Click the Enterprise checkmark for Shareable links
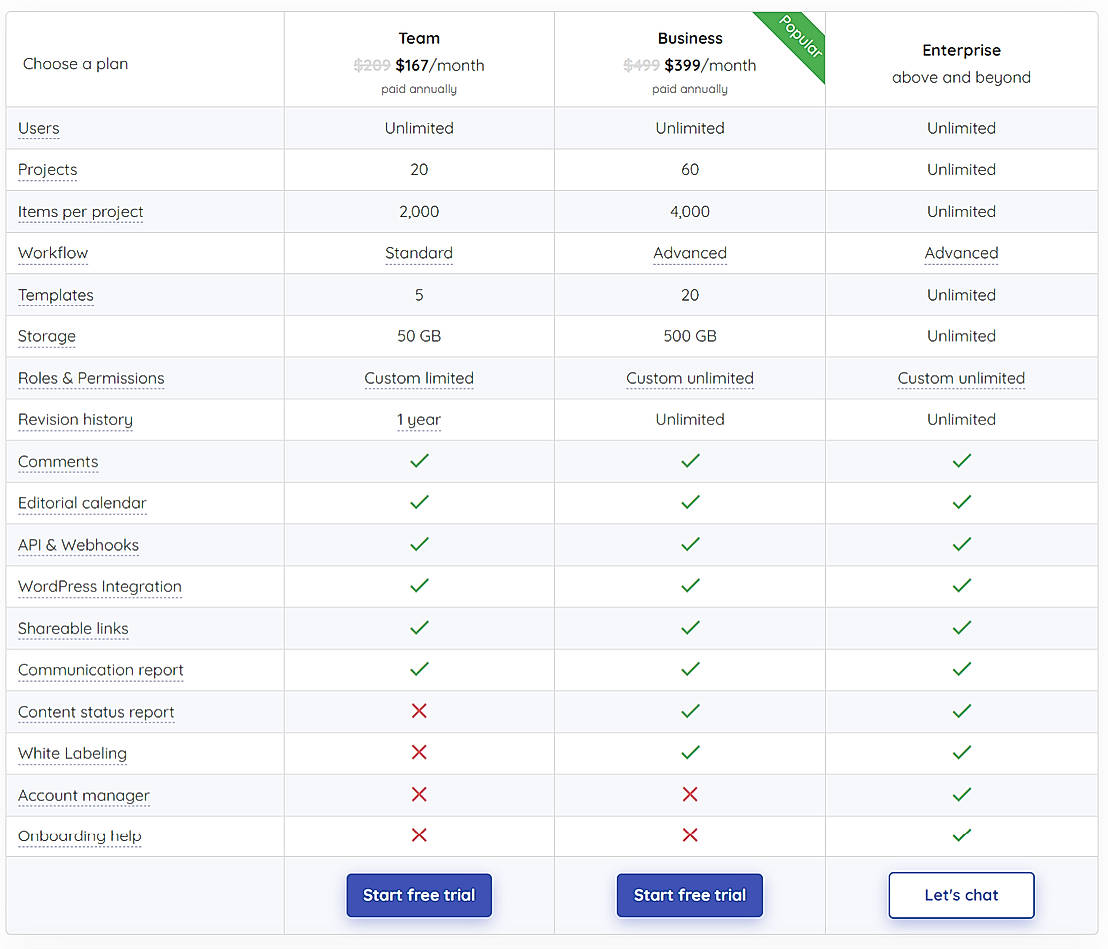 point(962,627)
